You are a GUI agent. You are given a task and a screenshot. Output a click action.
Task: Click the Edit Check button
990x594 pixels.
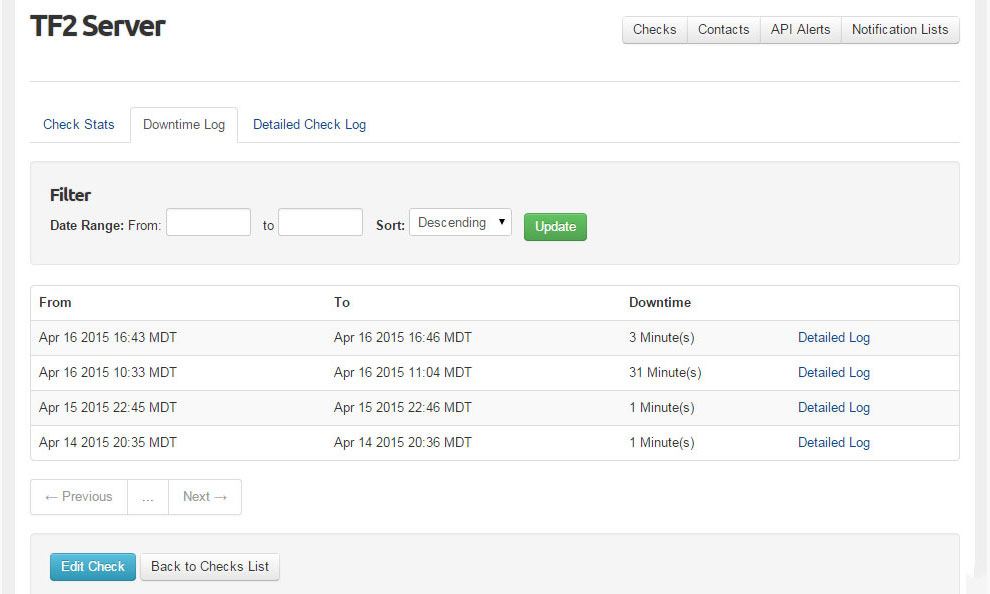point(93,566)
